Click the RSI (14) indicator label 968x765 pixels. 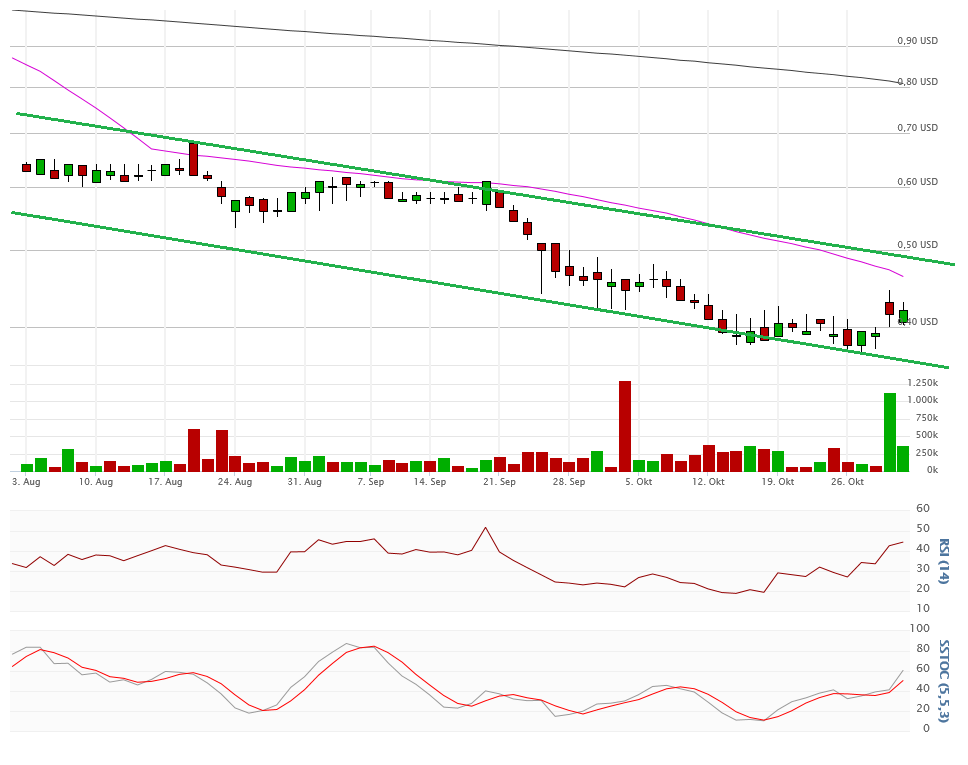pos(943,561)
